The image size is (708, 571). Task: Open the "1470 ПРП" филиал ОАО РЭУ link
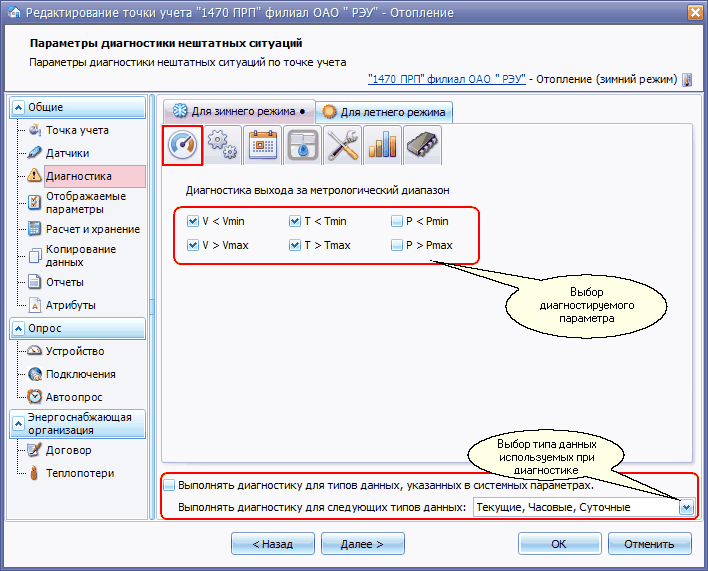446,79
